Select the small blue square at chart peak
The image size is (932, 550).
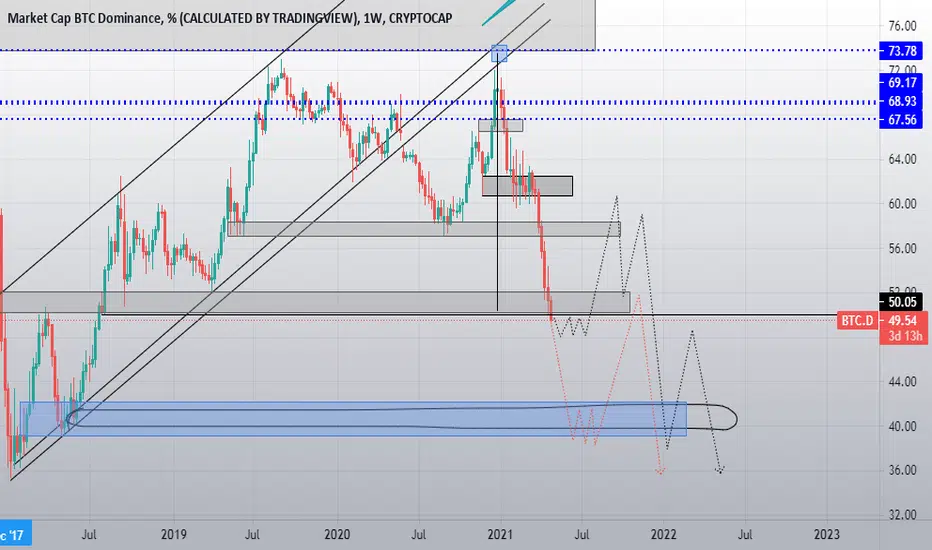pos(499,54)
